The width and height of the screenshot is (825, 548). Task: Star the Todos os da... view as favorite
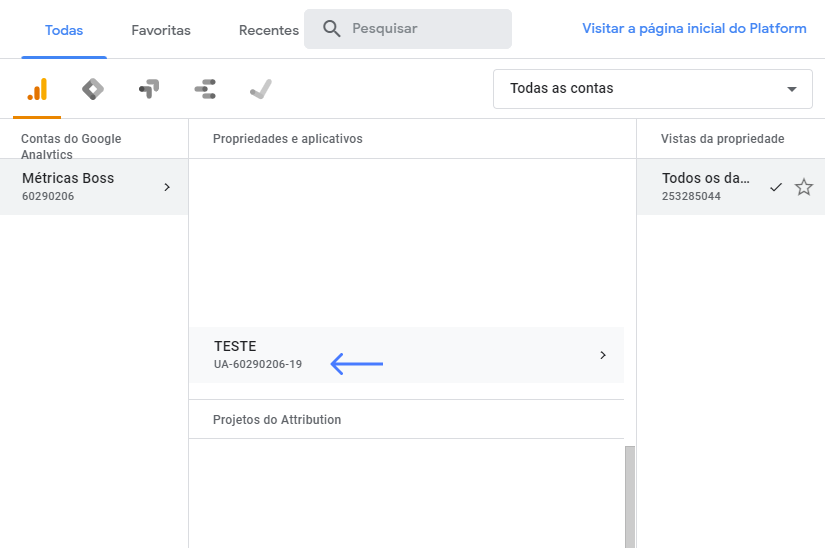pyautogui.click(x=804, y=187)
